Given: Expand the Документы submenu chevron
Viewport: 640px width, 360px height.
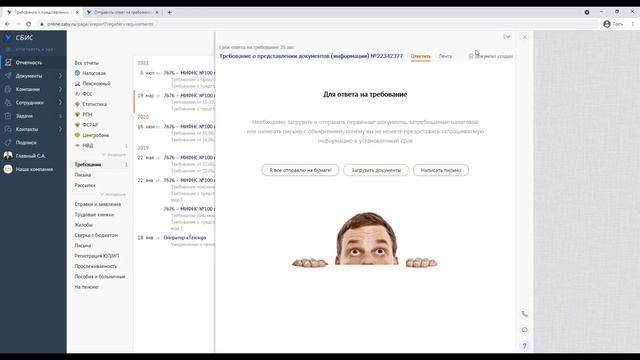Looking at the screenshot, I should tap(60, 76).
